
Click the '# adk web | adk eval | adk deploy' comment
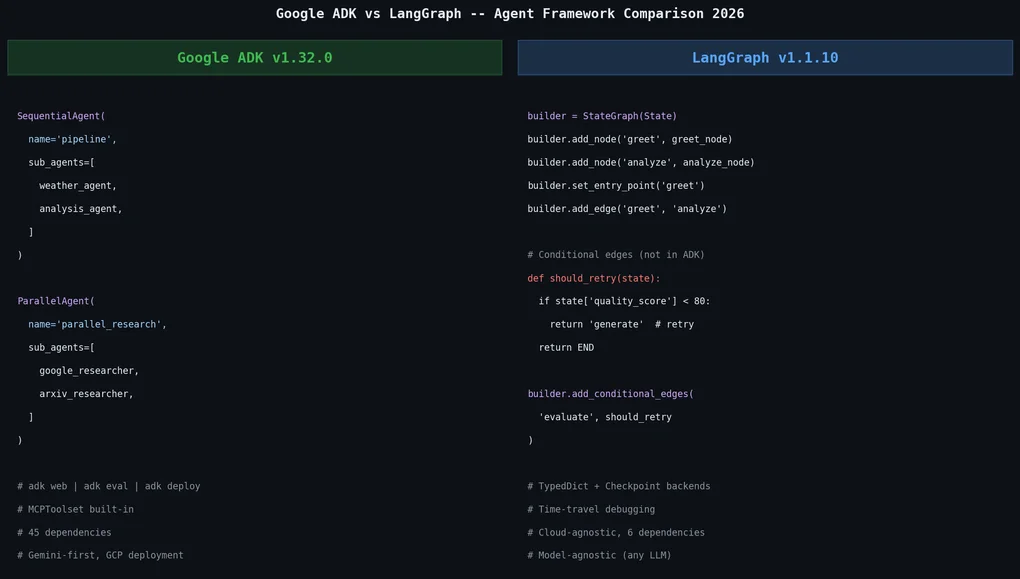(x=109, y=486)
